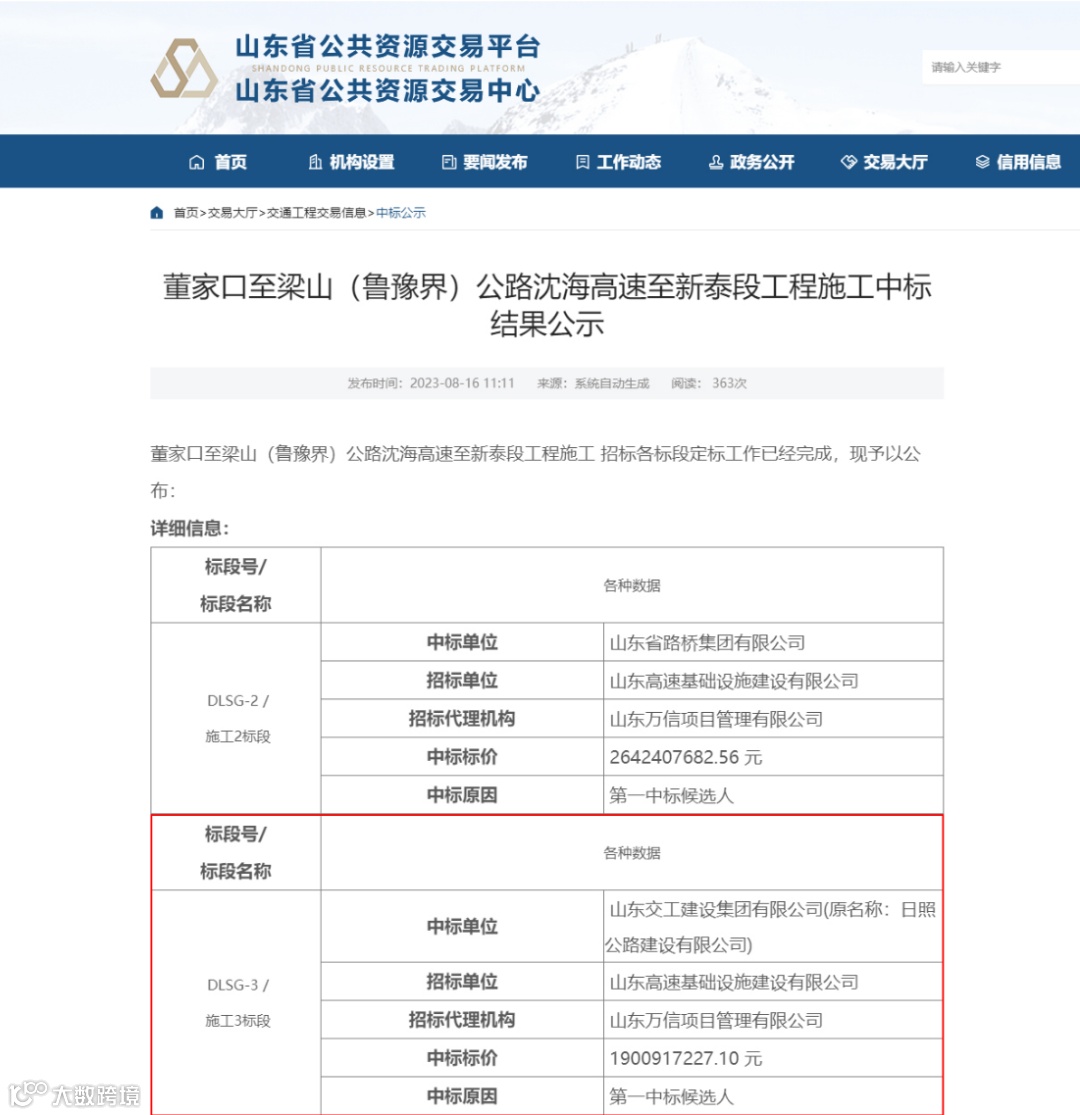Click the 中标公示 breadcrumb link
Screen dimensions: 1080x1115
[x=401, y=213]
